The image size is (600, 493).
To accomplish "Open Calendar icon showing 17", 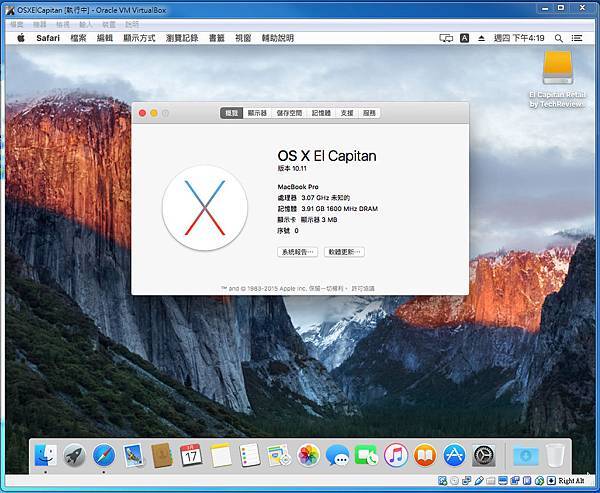I will pyautogui.click(x=191, y=455).
